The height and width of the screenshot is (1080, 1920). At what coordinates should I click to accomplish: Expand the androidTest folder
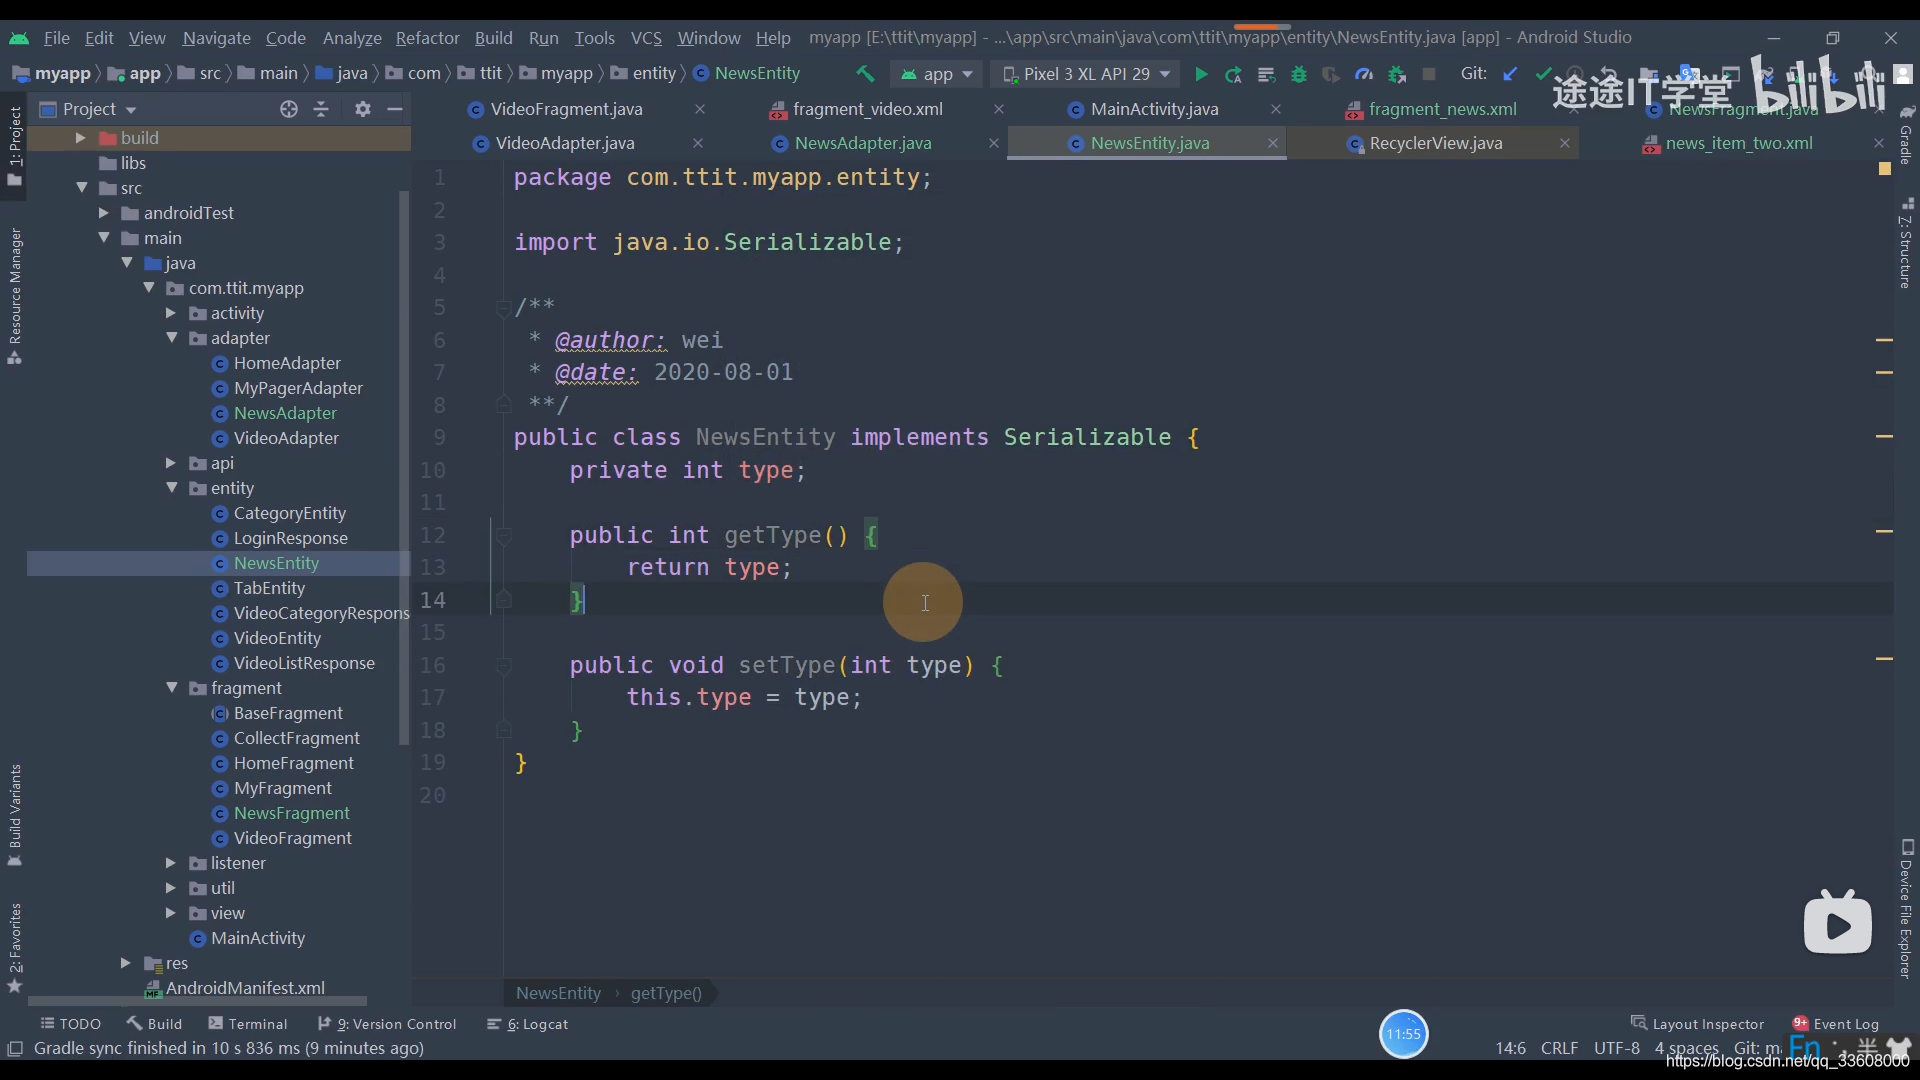103,213
